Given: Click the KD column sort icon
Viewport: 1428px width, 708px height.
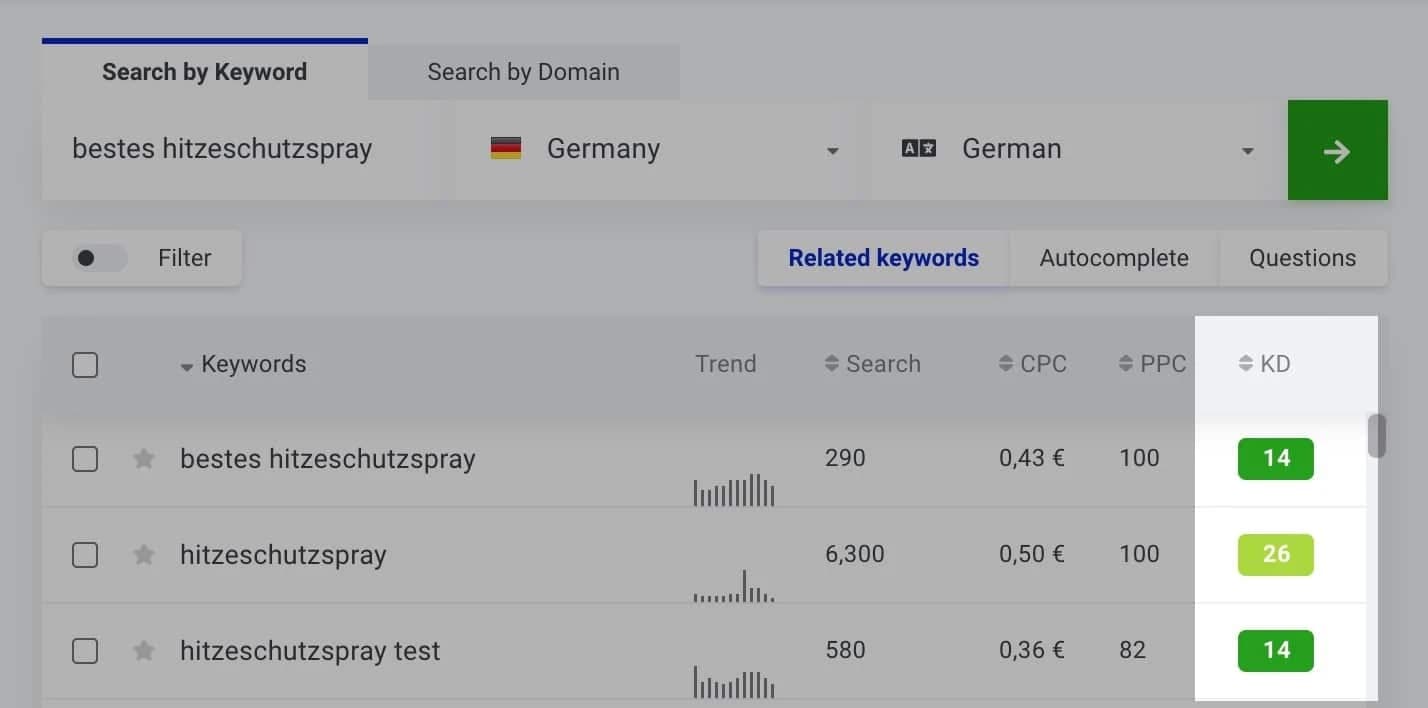Looking at the screenshot, I should point(1243,363).
